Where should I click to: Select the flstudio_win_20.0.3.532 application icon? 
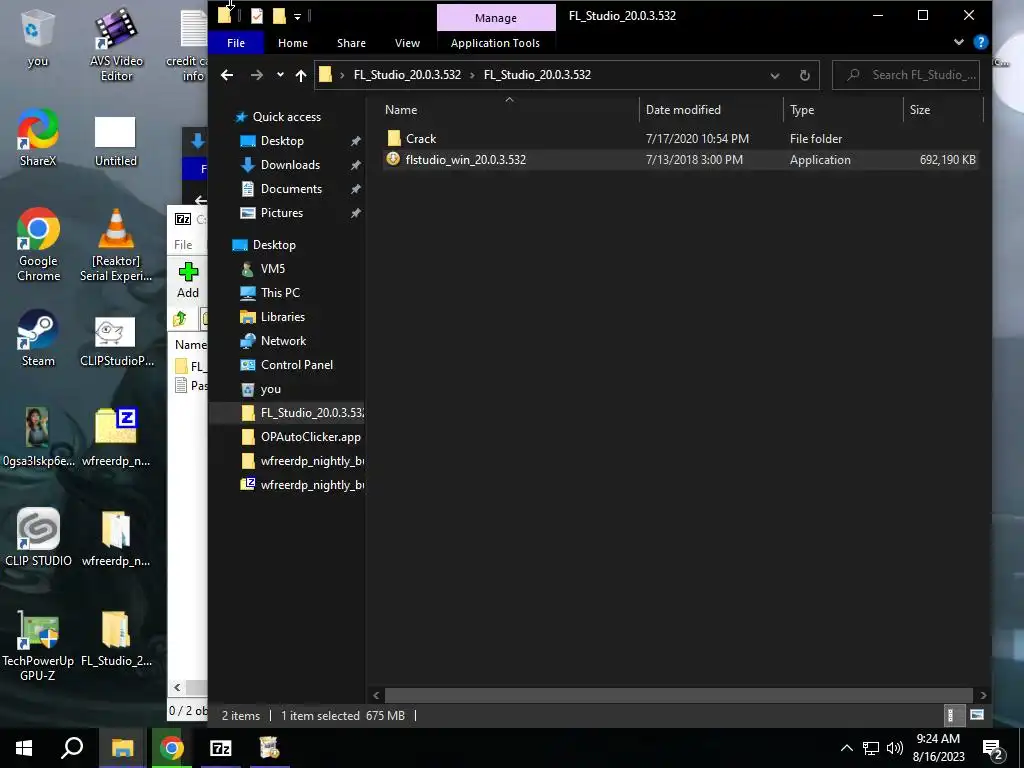[x=393, y=159]
